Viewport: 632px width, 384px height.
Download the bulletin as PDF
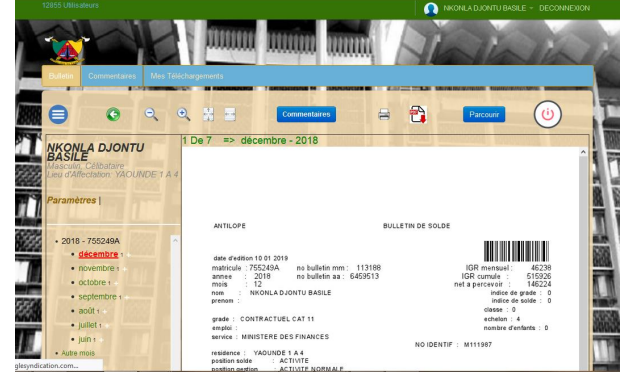(x=418, y=114)
